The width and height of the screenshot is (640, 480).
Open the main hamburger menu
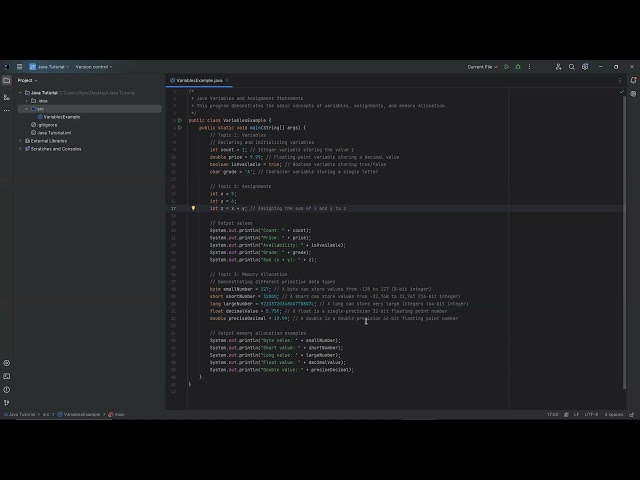point(19,67)
